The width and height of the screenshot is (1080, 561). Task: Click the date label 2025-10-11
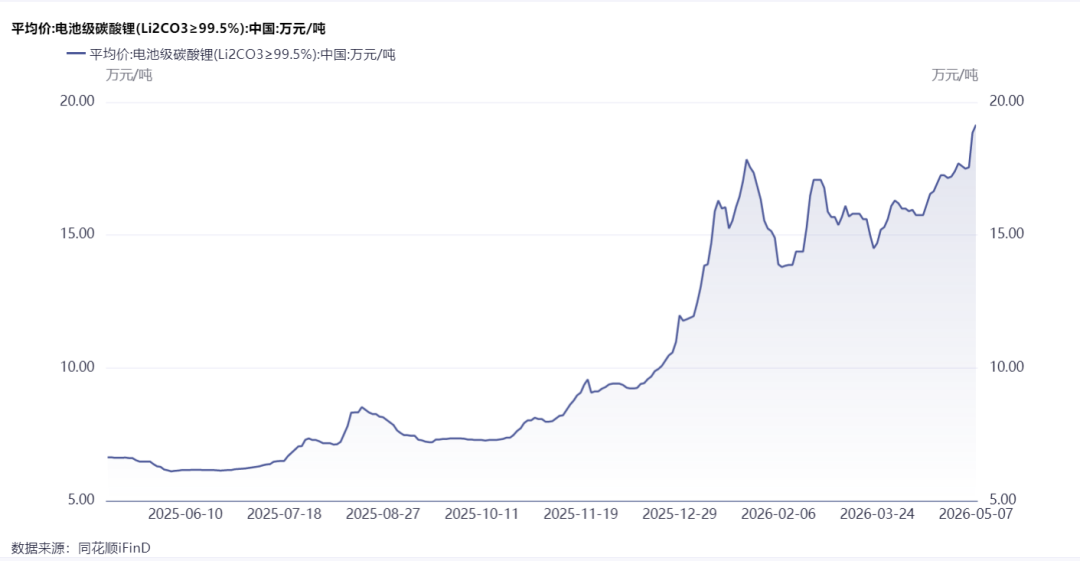point(481,514)
